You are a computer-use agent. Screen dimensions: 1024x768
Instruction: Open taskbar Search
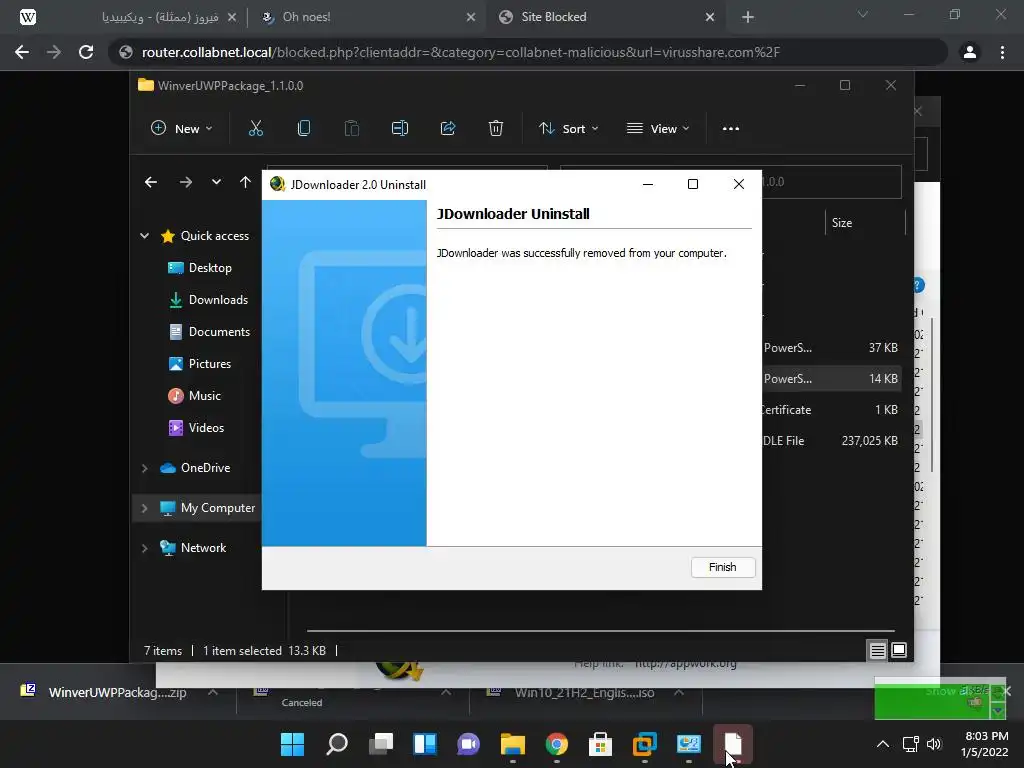pyautogui.click(x=337, y=744)
